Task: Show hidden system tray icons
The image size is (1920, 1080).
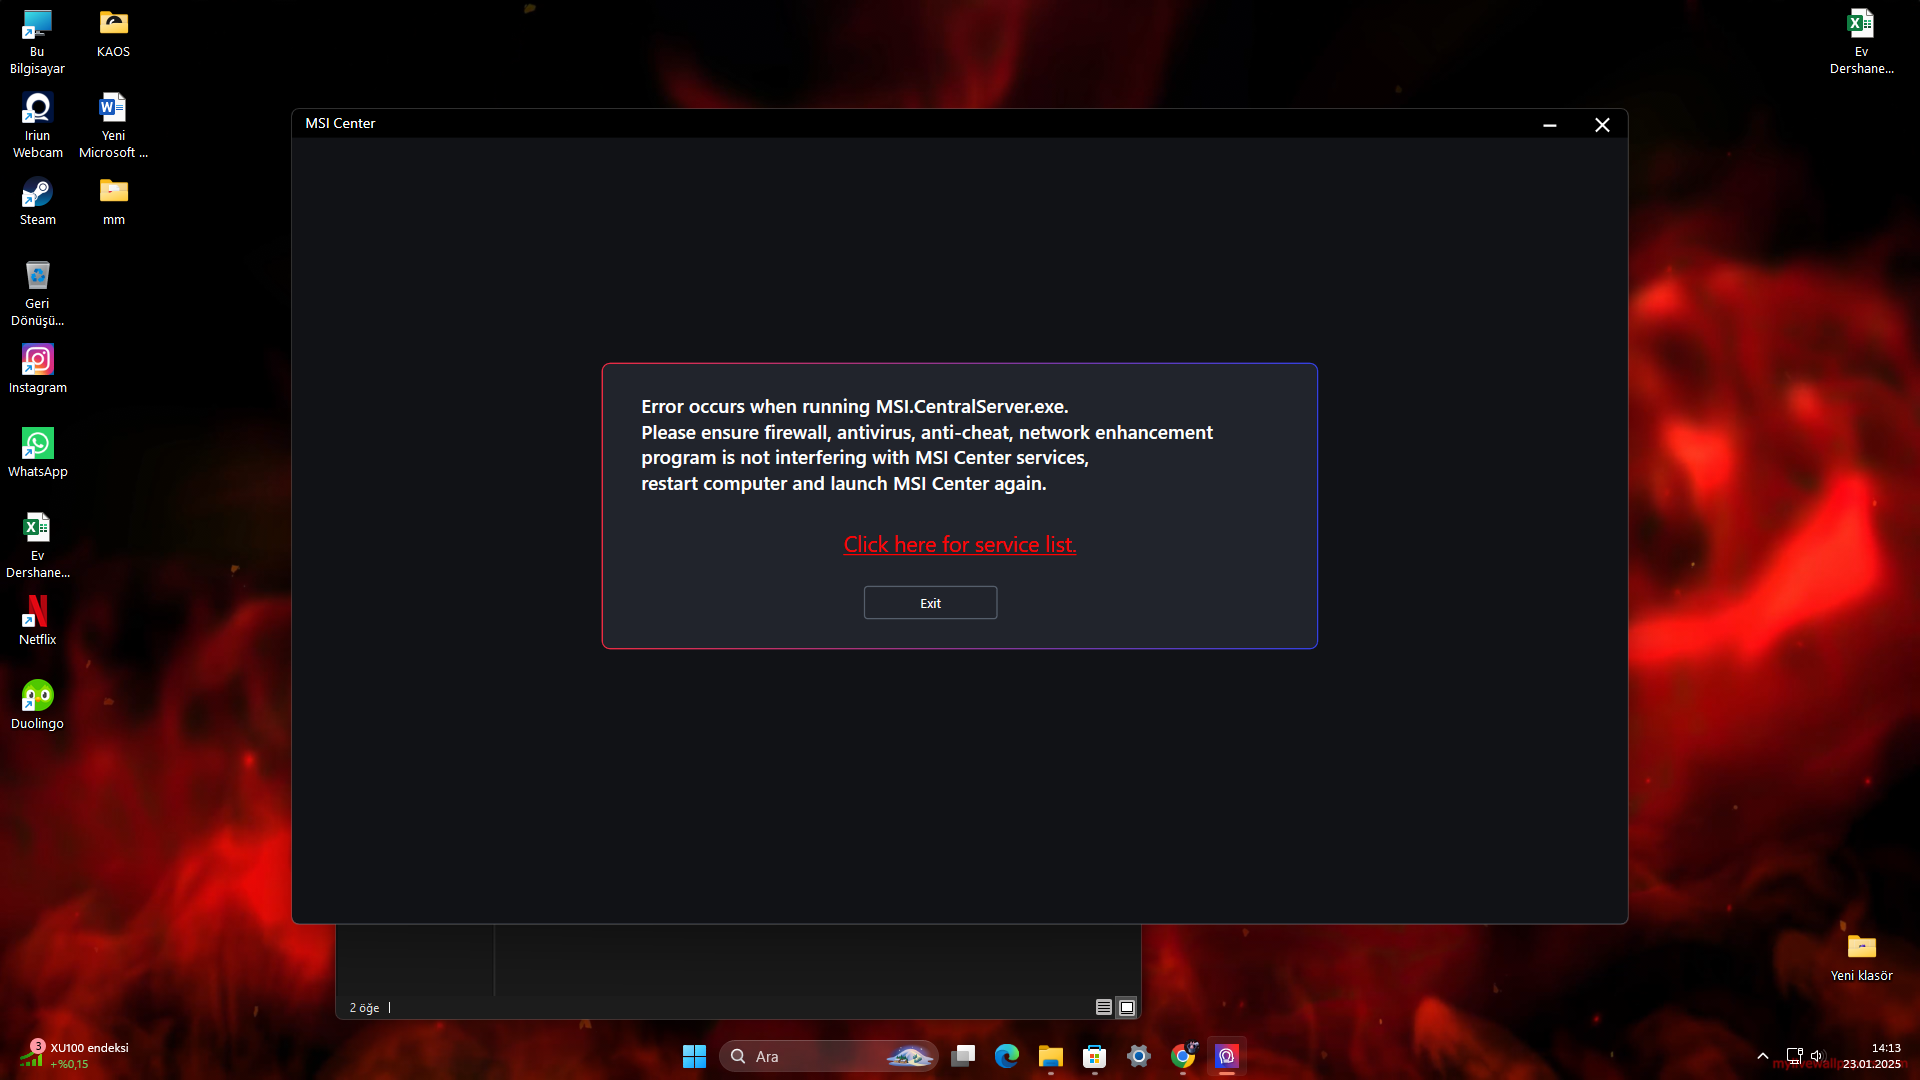Action: pyautogui.click(x=1763, y=1056)
